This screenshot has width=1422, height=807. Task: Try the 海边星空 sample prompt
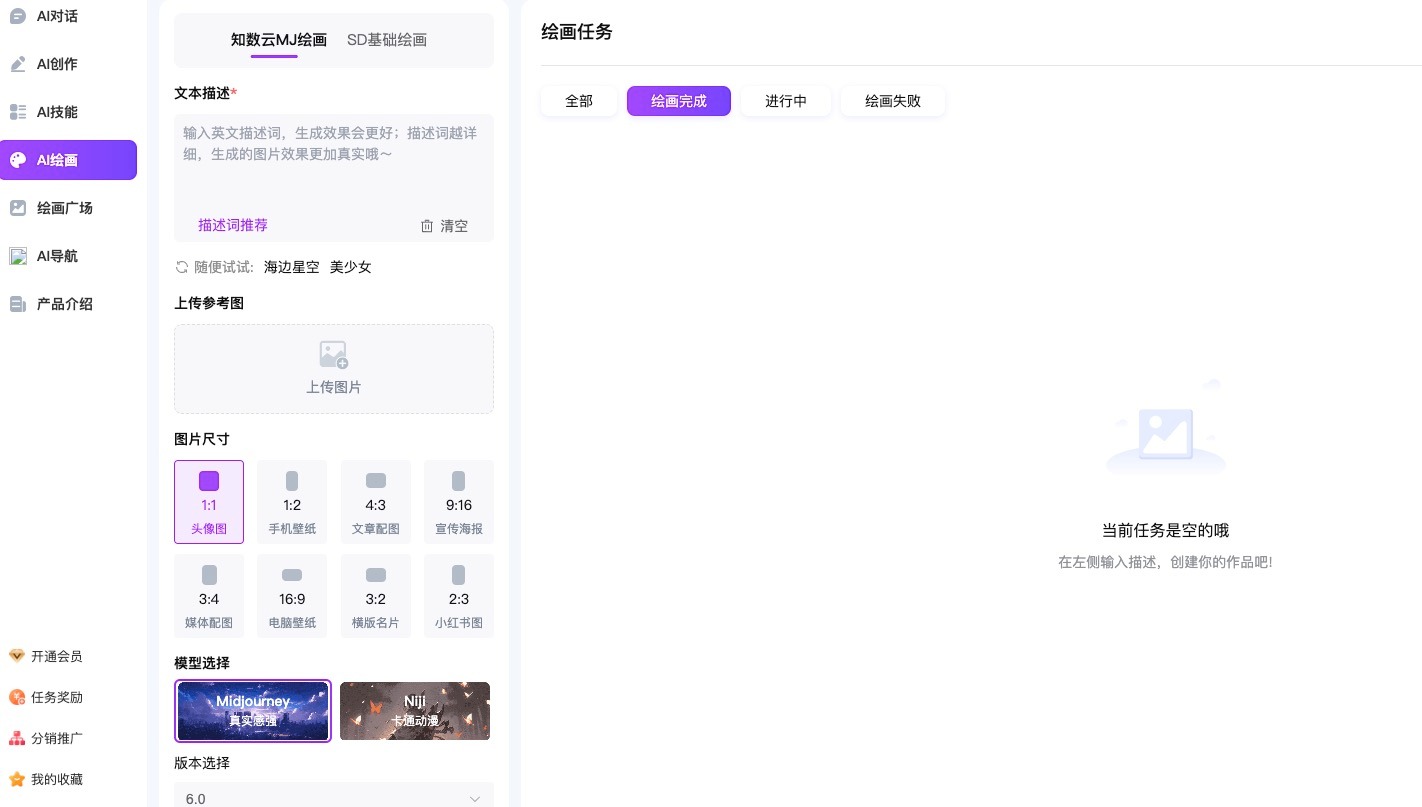[x=292, y=267]
